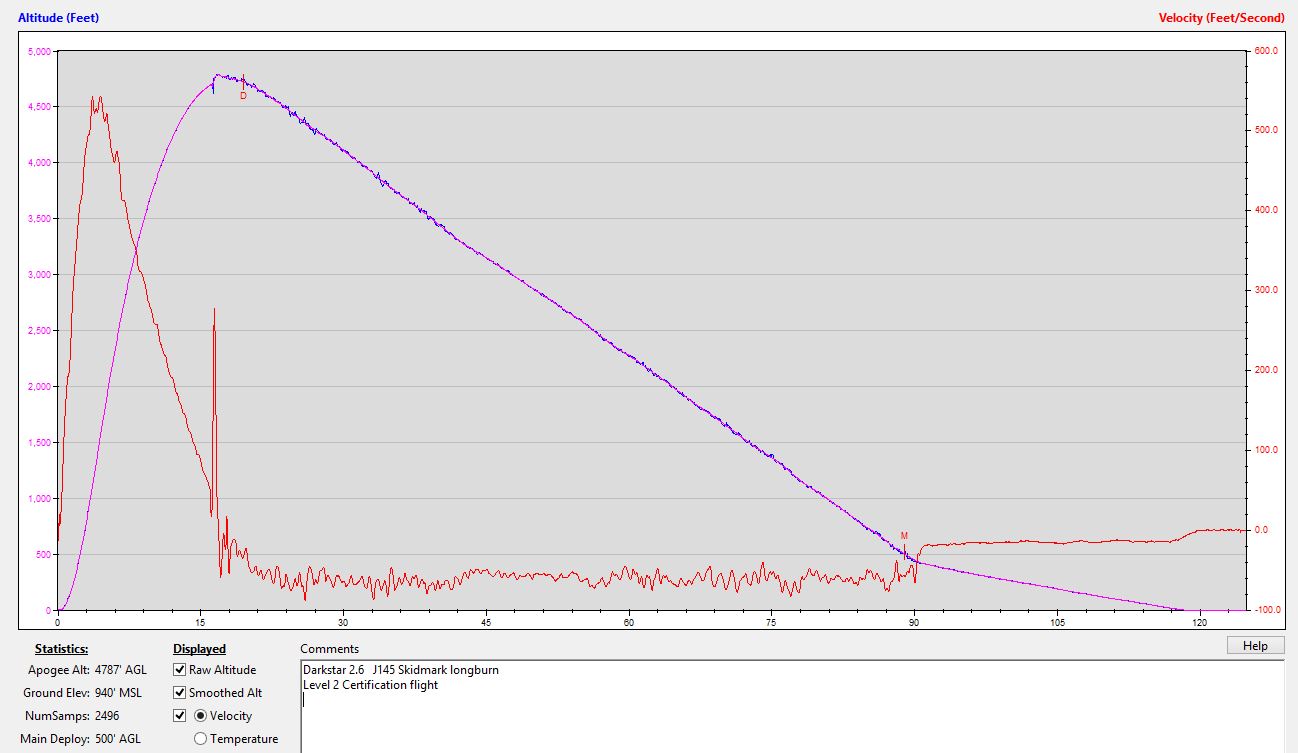Toggle the Smoothed Alt checkbox

pyautogui.click(x=180, y=693)
